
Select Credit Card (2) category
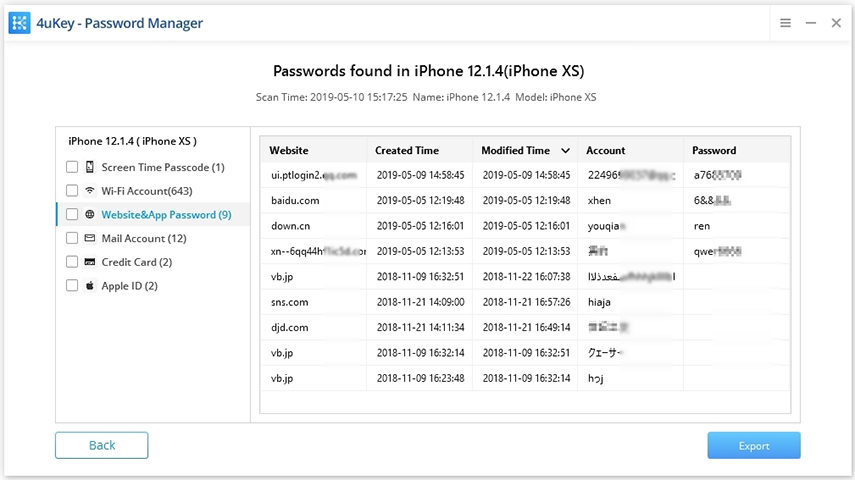pyautogui.click(x=137, y=262)
